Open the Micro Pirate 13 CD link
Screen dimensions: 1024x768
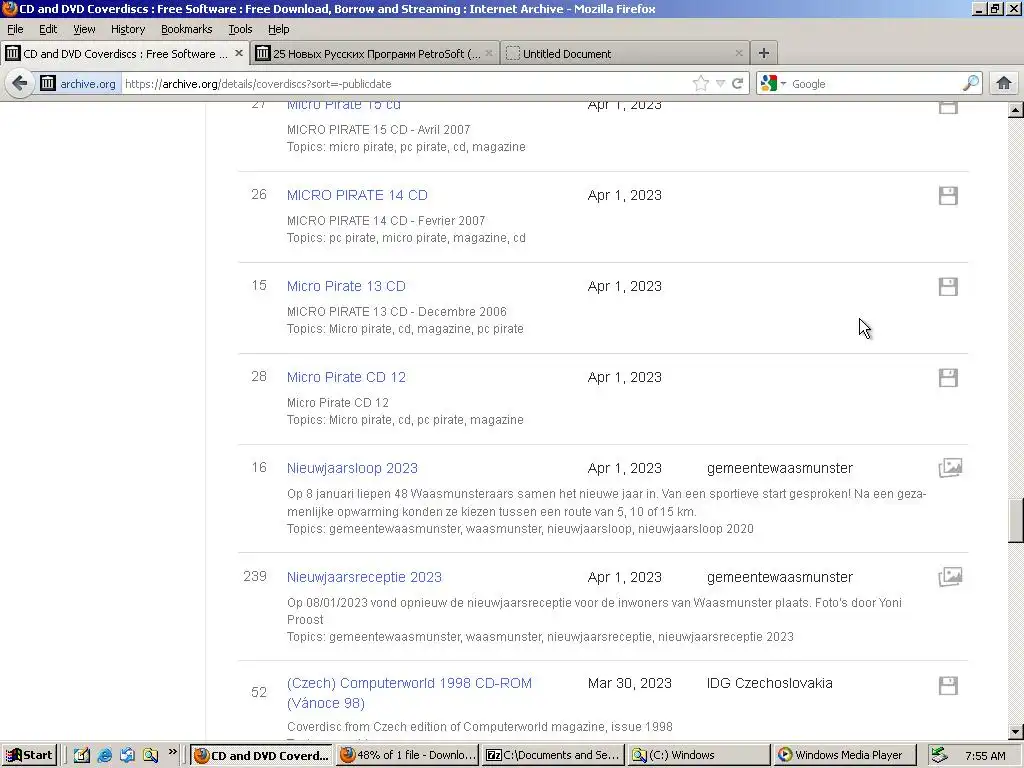[x=346, y=286]
